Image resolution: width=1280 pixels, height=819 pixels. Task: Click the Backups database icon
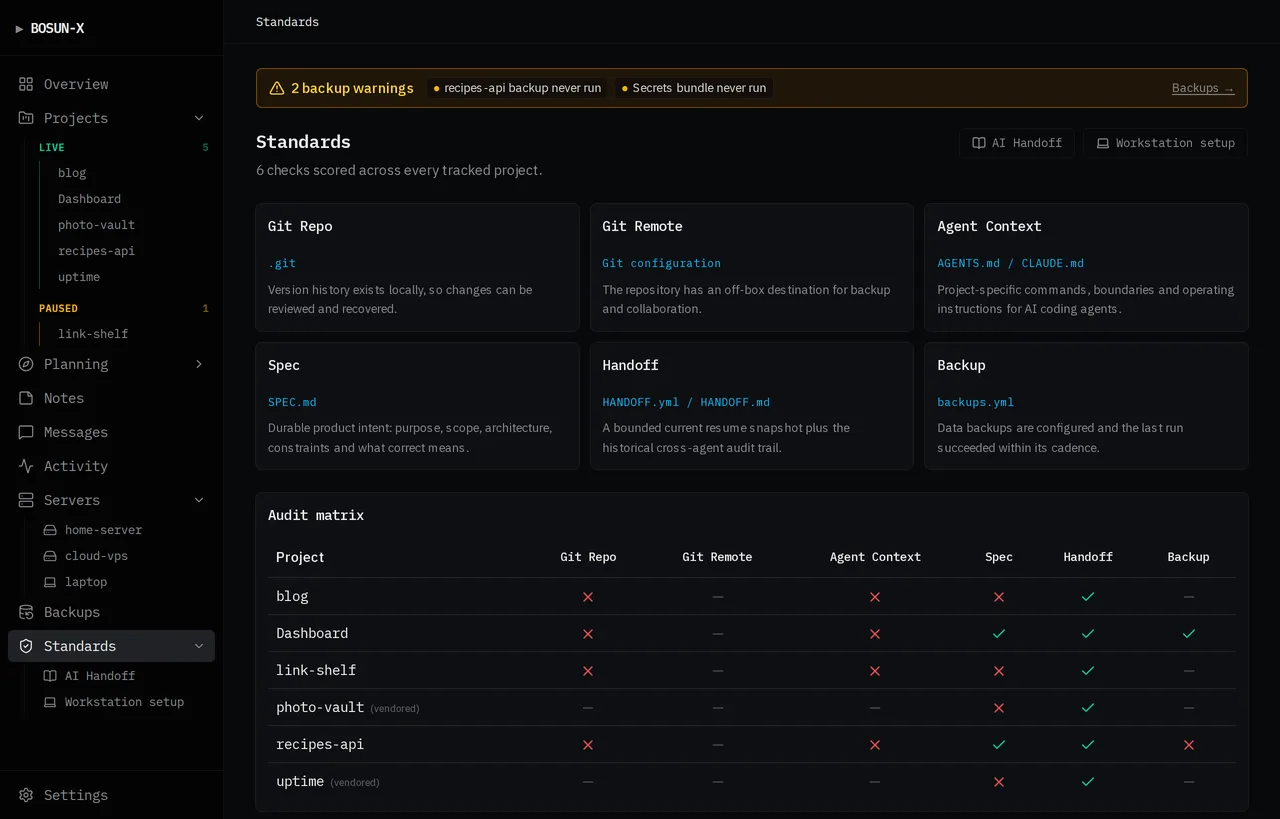pos(26,612)
